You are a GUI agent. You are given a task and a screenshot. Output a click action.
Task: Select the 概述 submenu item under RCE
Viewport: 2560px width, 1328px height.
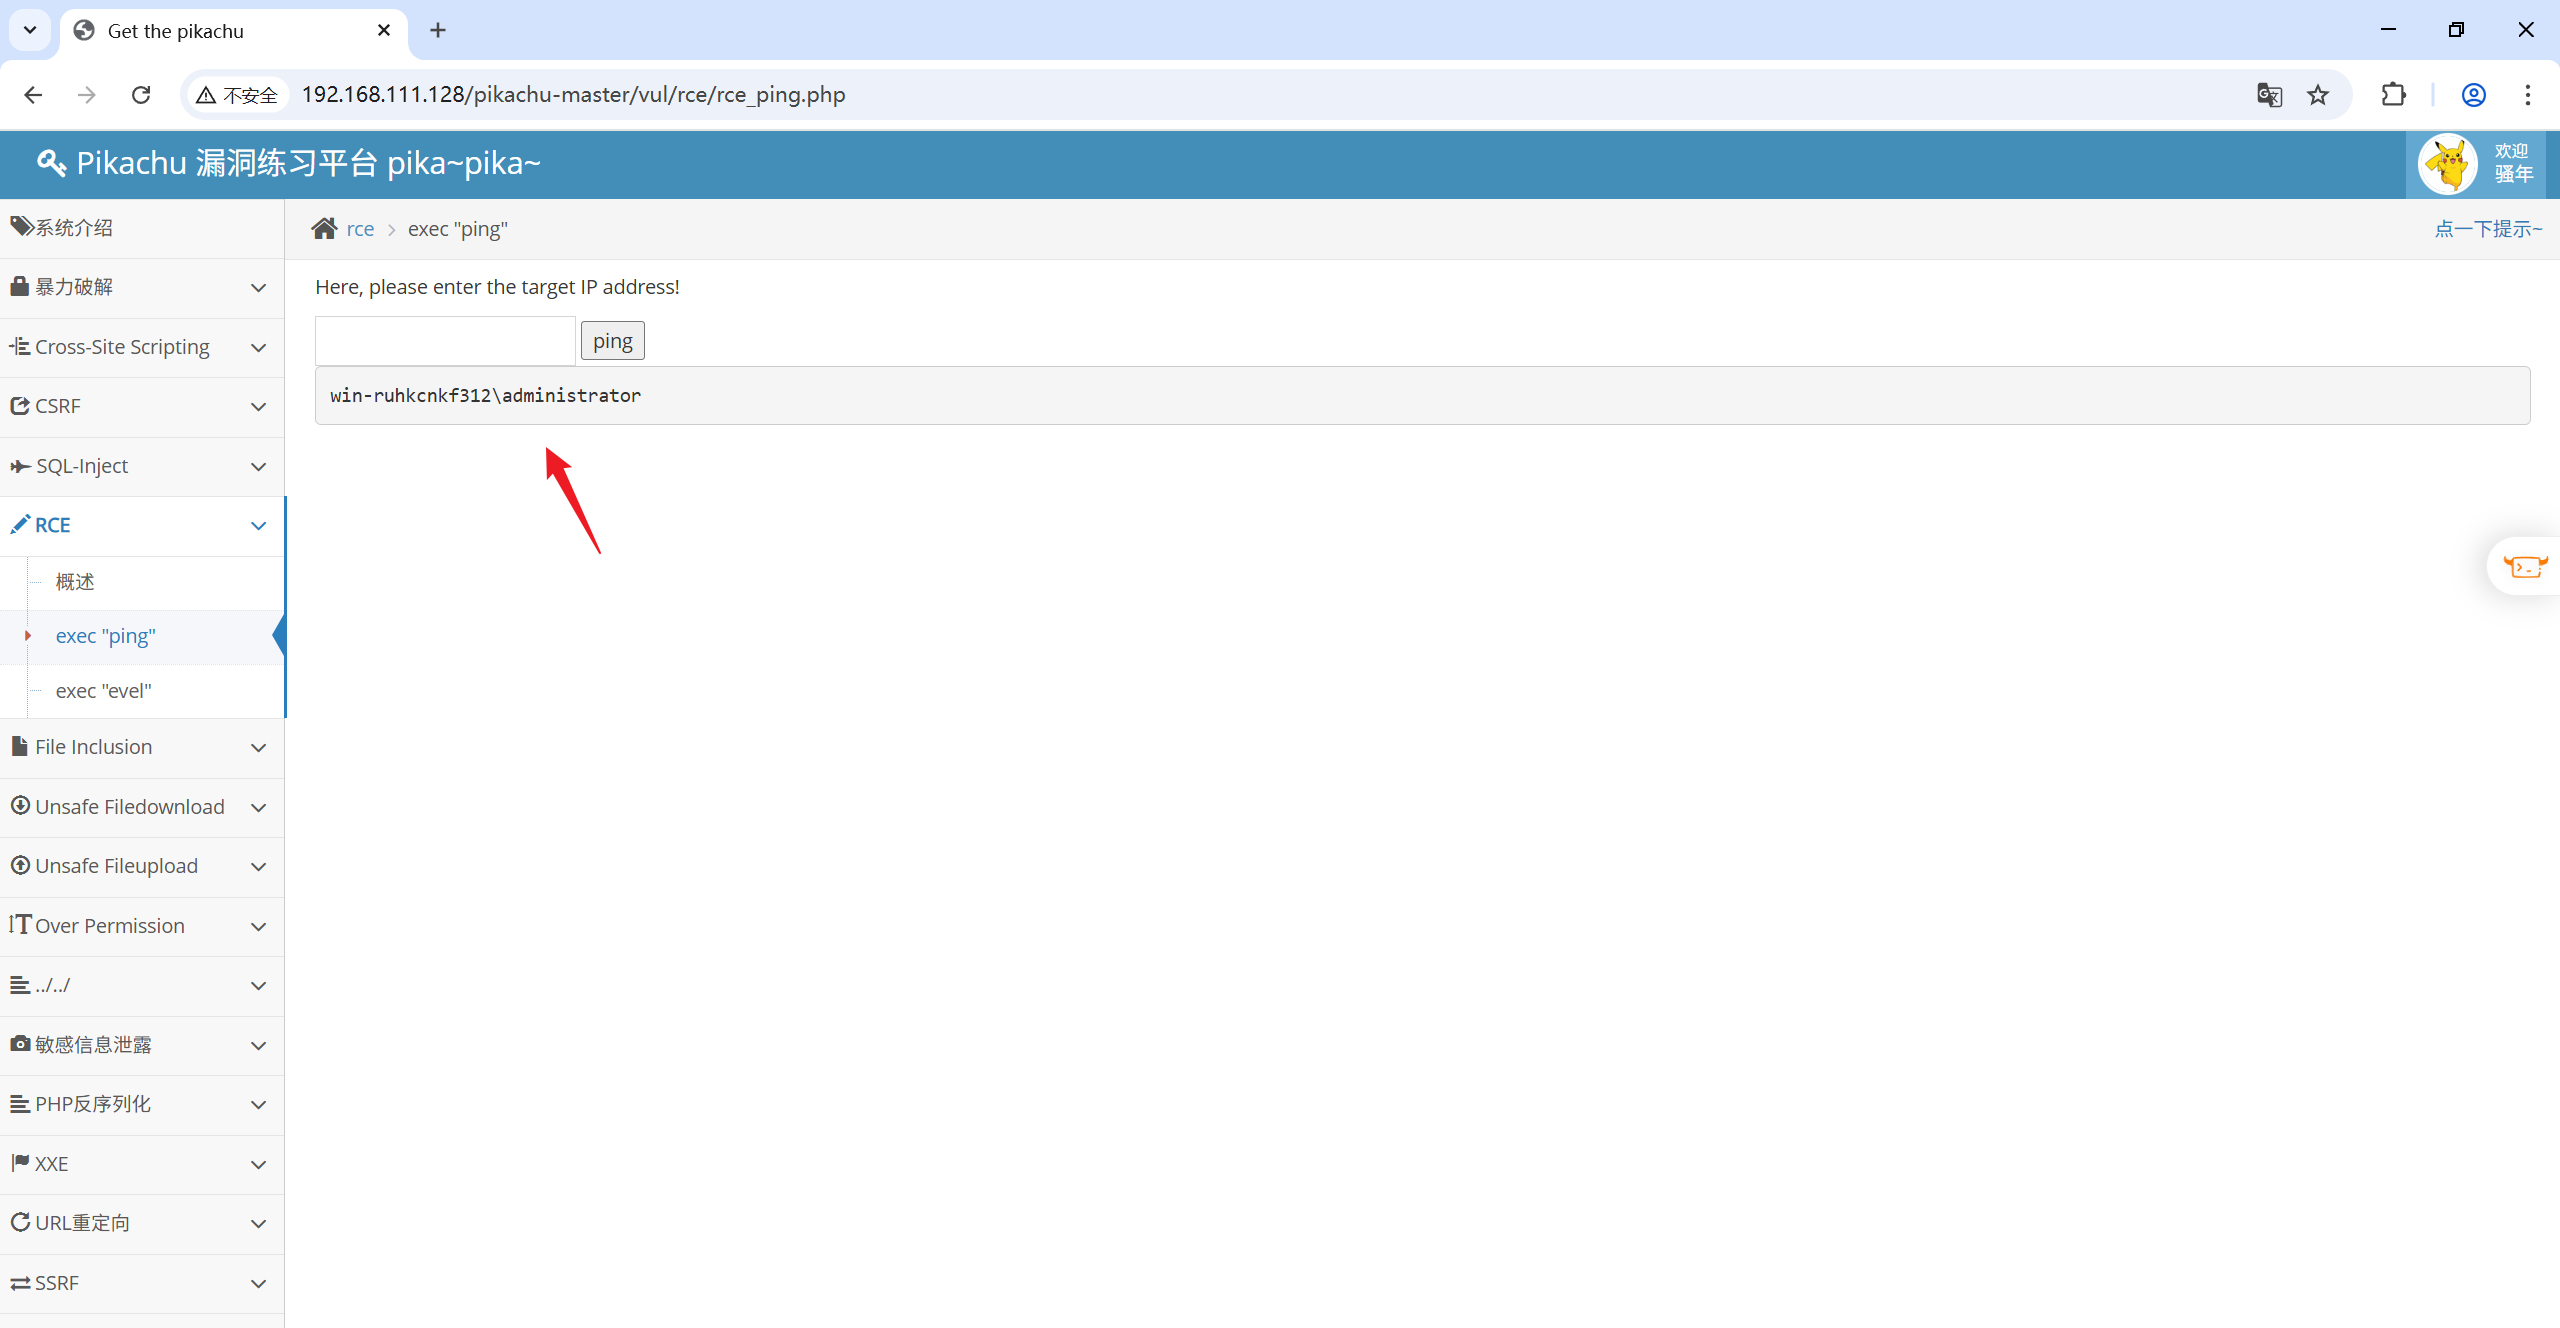(x=75, y=582)
